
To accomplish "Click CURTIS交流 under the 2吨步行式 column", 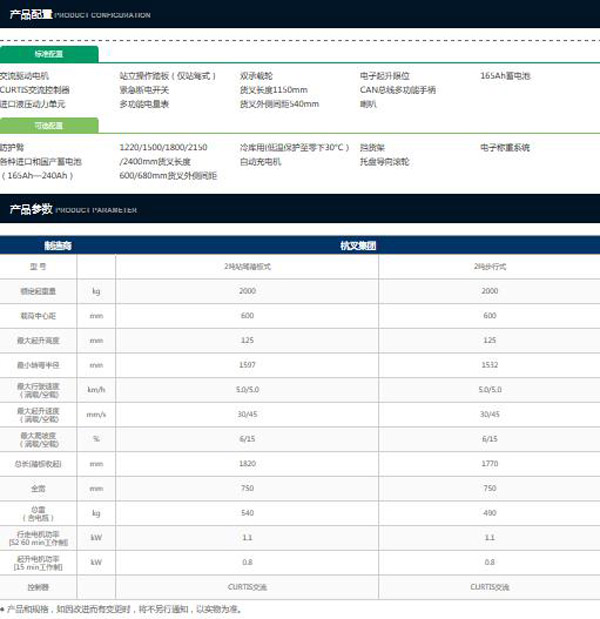I will coord(489,586).
